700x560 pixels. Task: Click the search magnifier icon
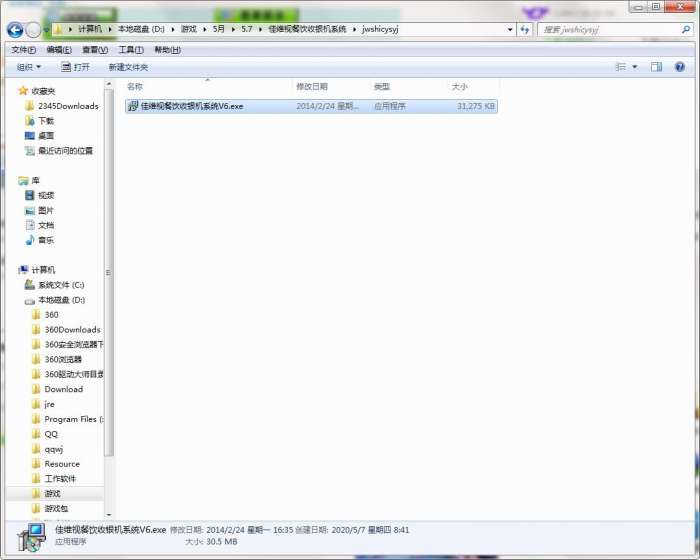[686, 29]
